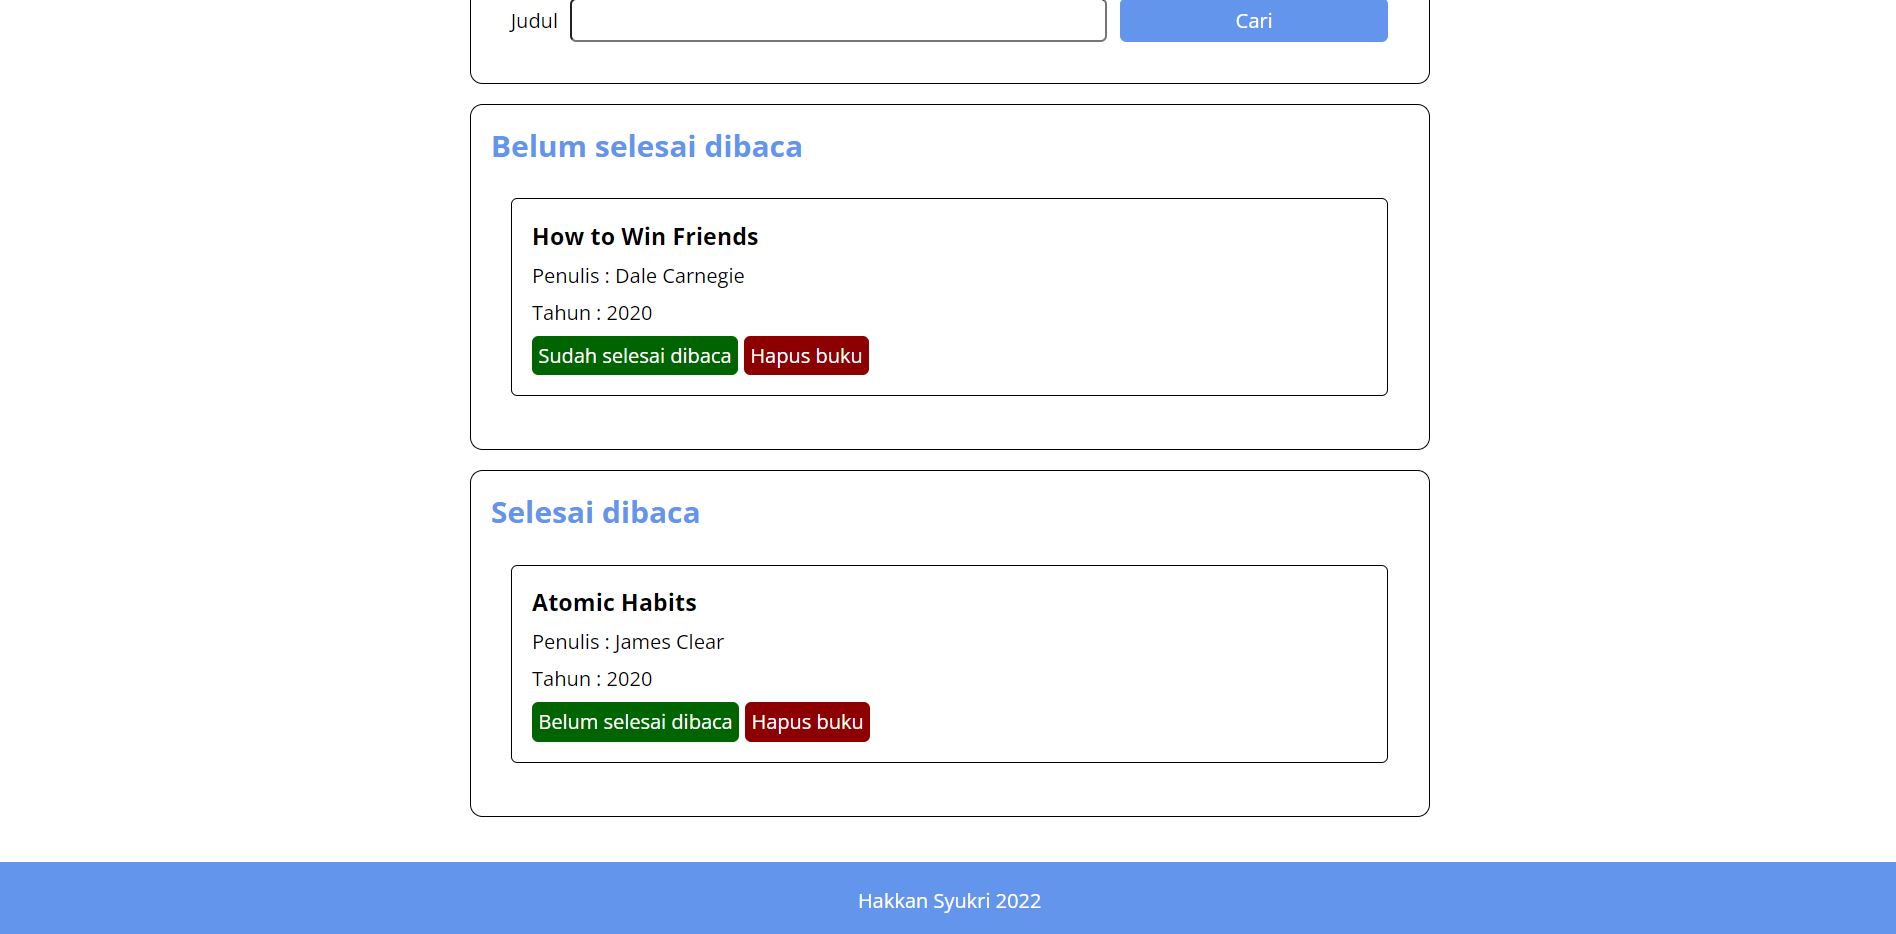
Task: Click the Judul label next to search box
Action: tap(533, 20)
